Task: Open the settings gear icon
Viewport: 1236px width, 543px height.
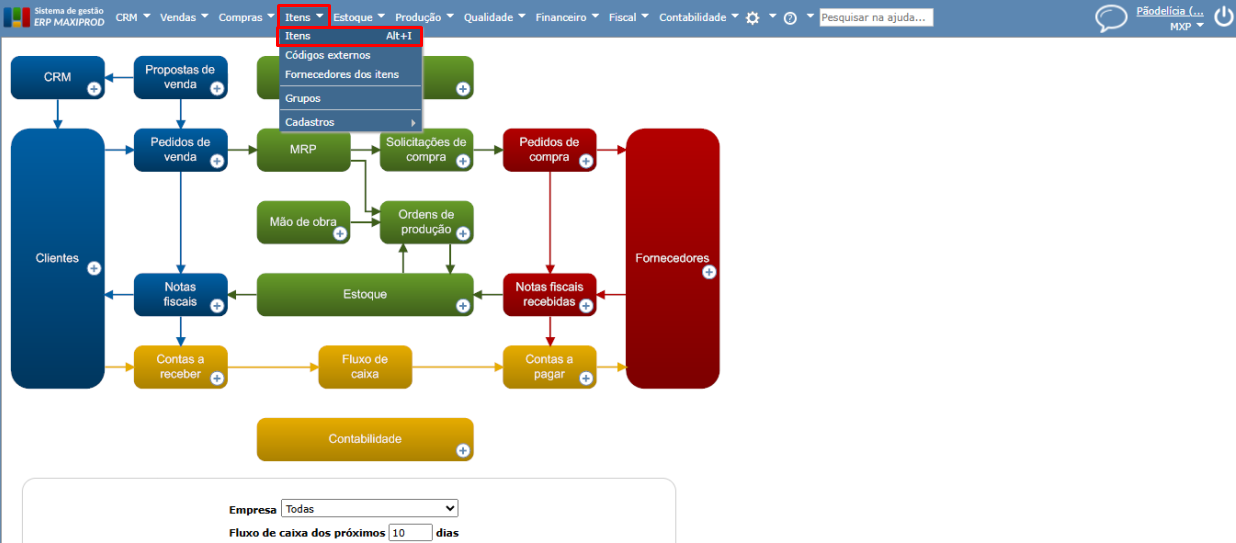Action: point(753,18)
